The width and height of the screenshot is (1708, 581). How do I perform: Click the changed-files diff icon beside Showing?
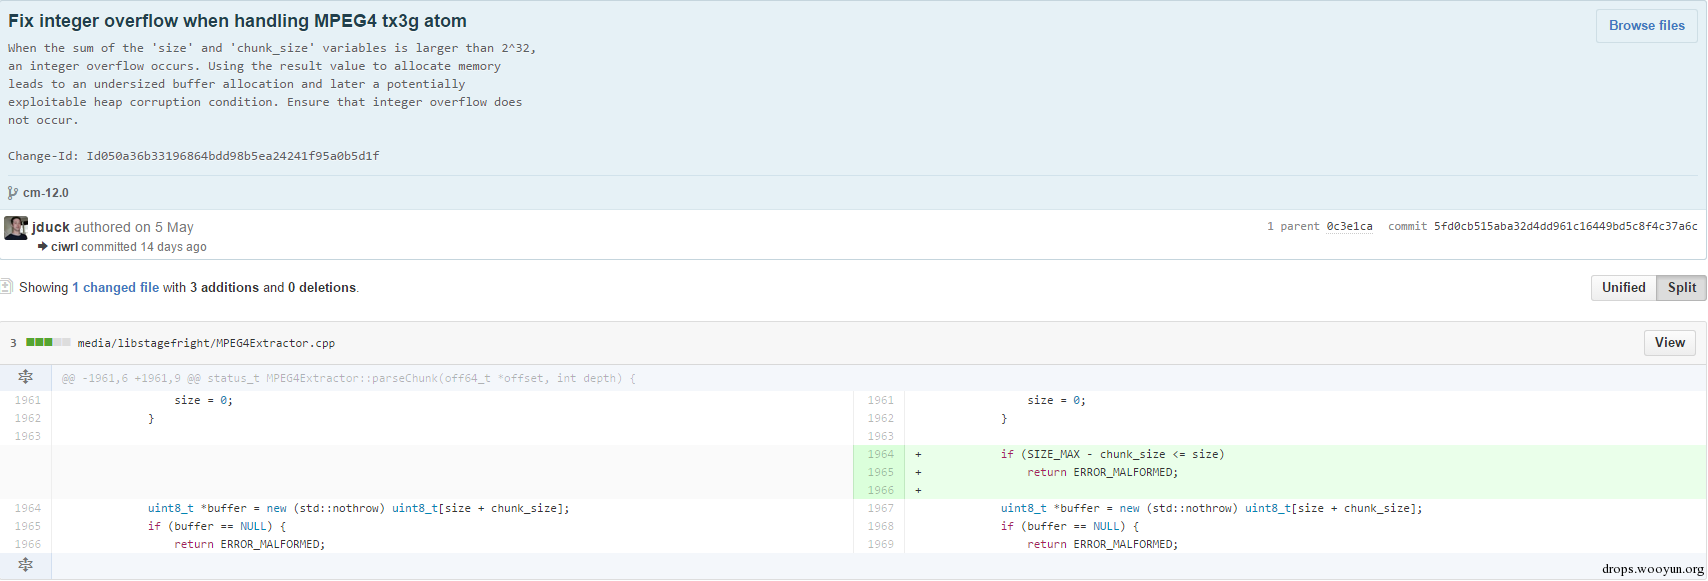[6, 287]
